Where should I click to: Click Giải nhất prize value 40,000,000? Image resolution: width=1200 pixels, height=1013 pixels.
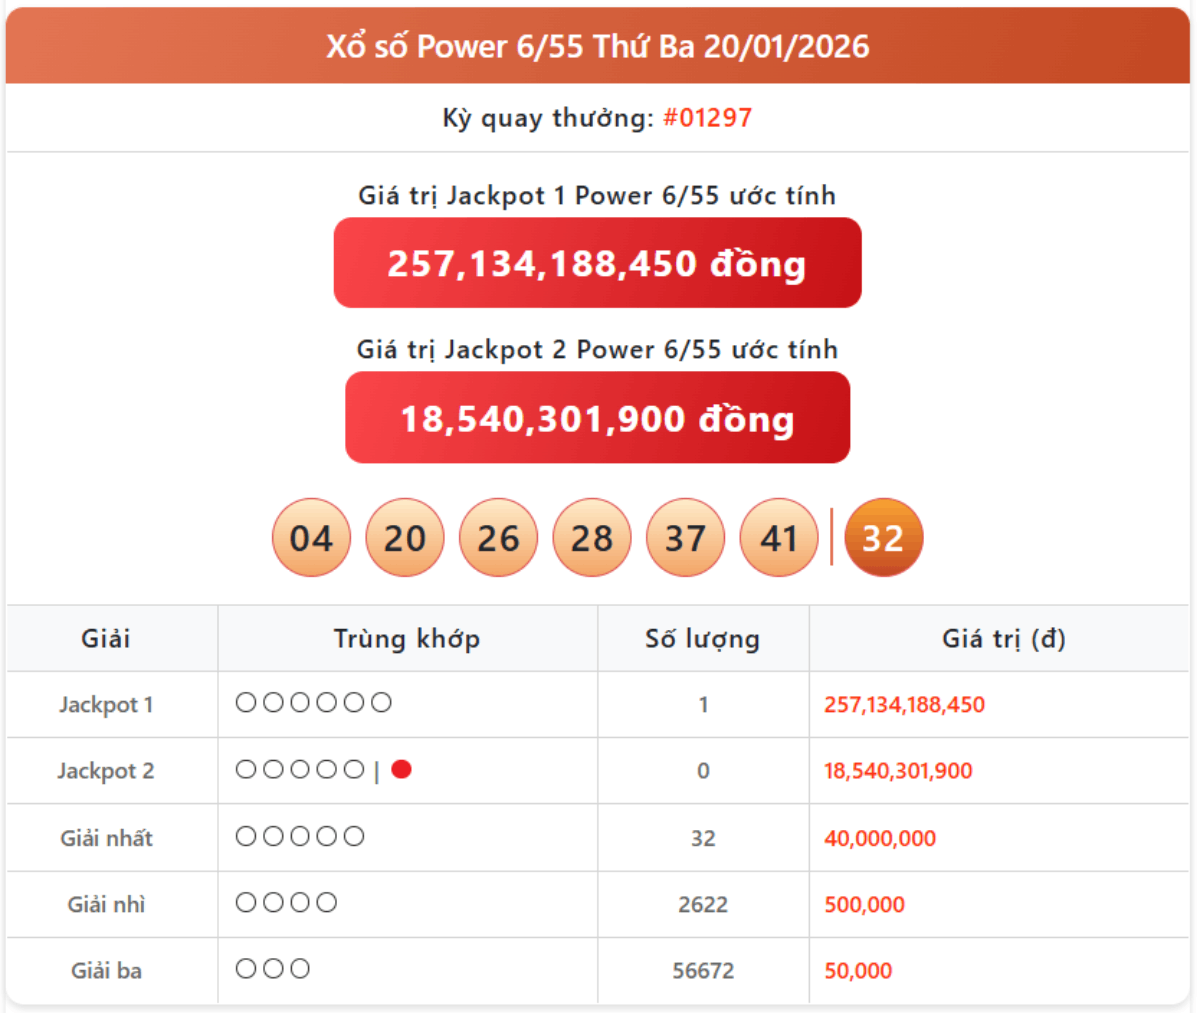[880, 838]
